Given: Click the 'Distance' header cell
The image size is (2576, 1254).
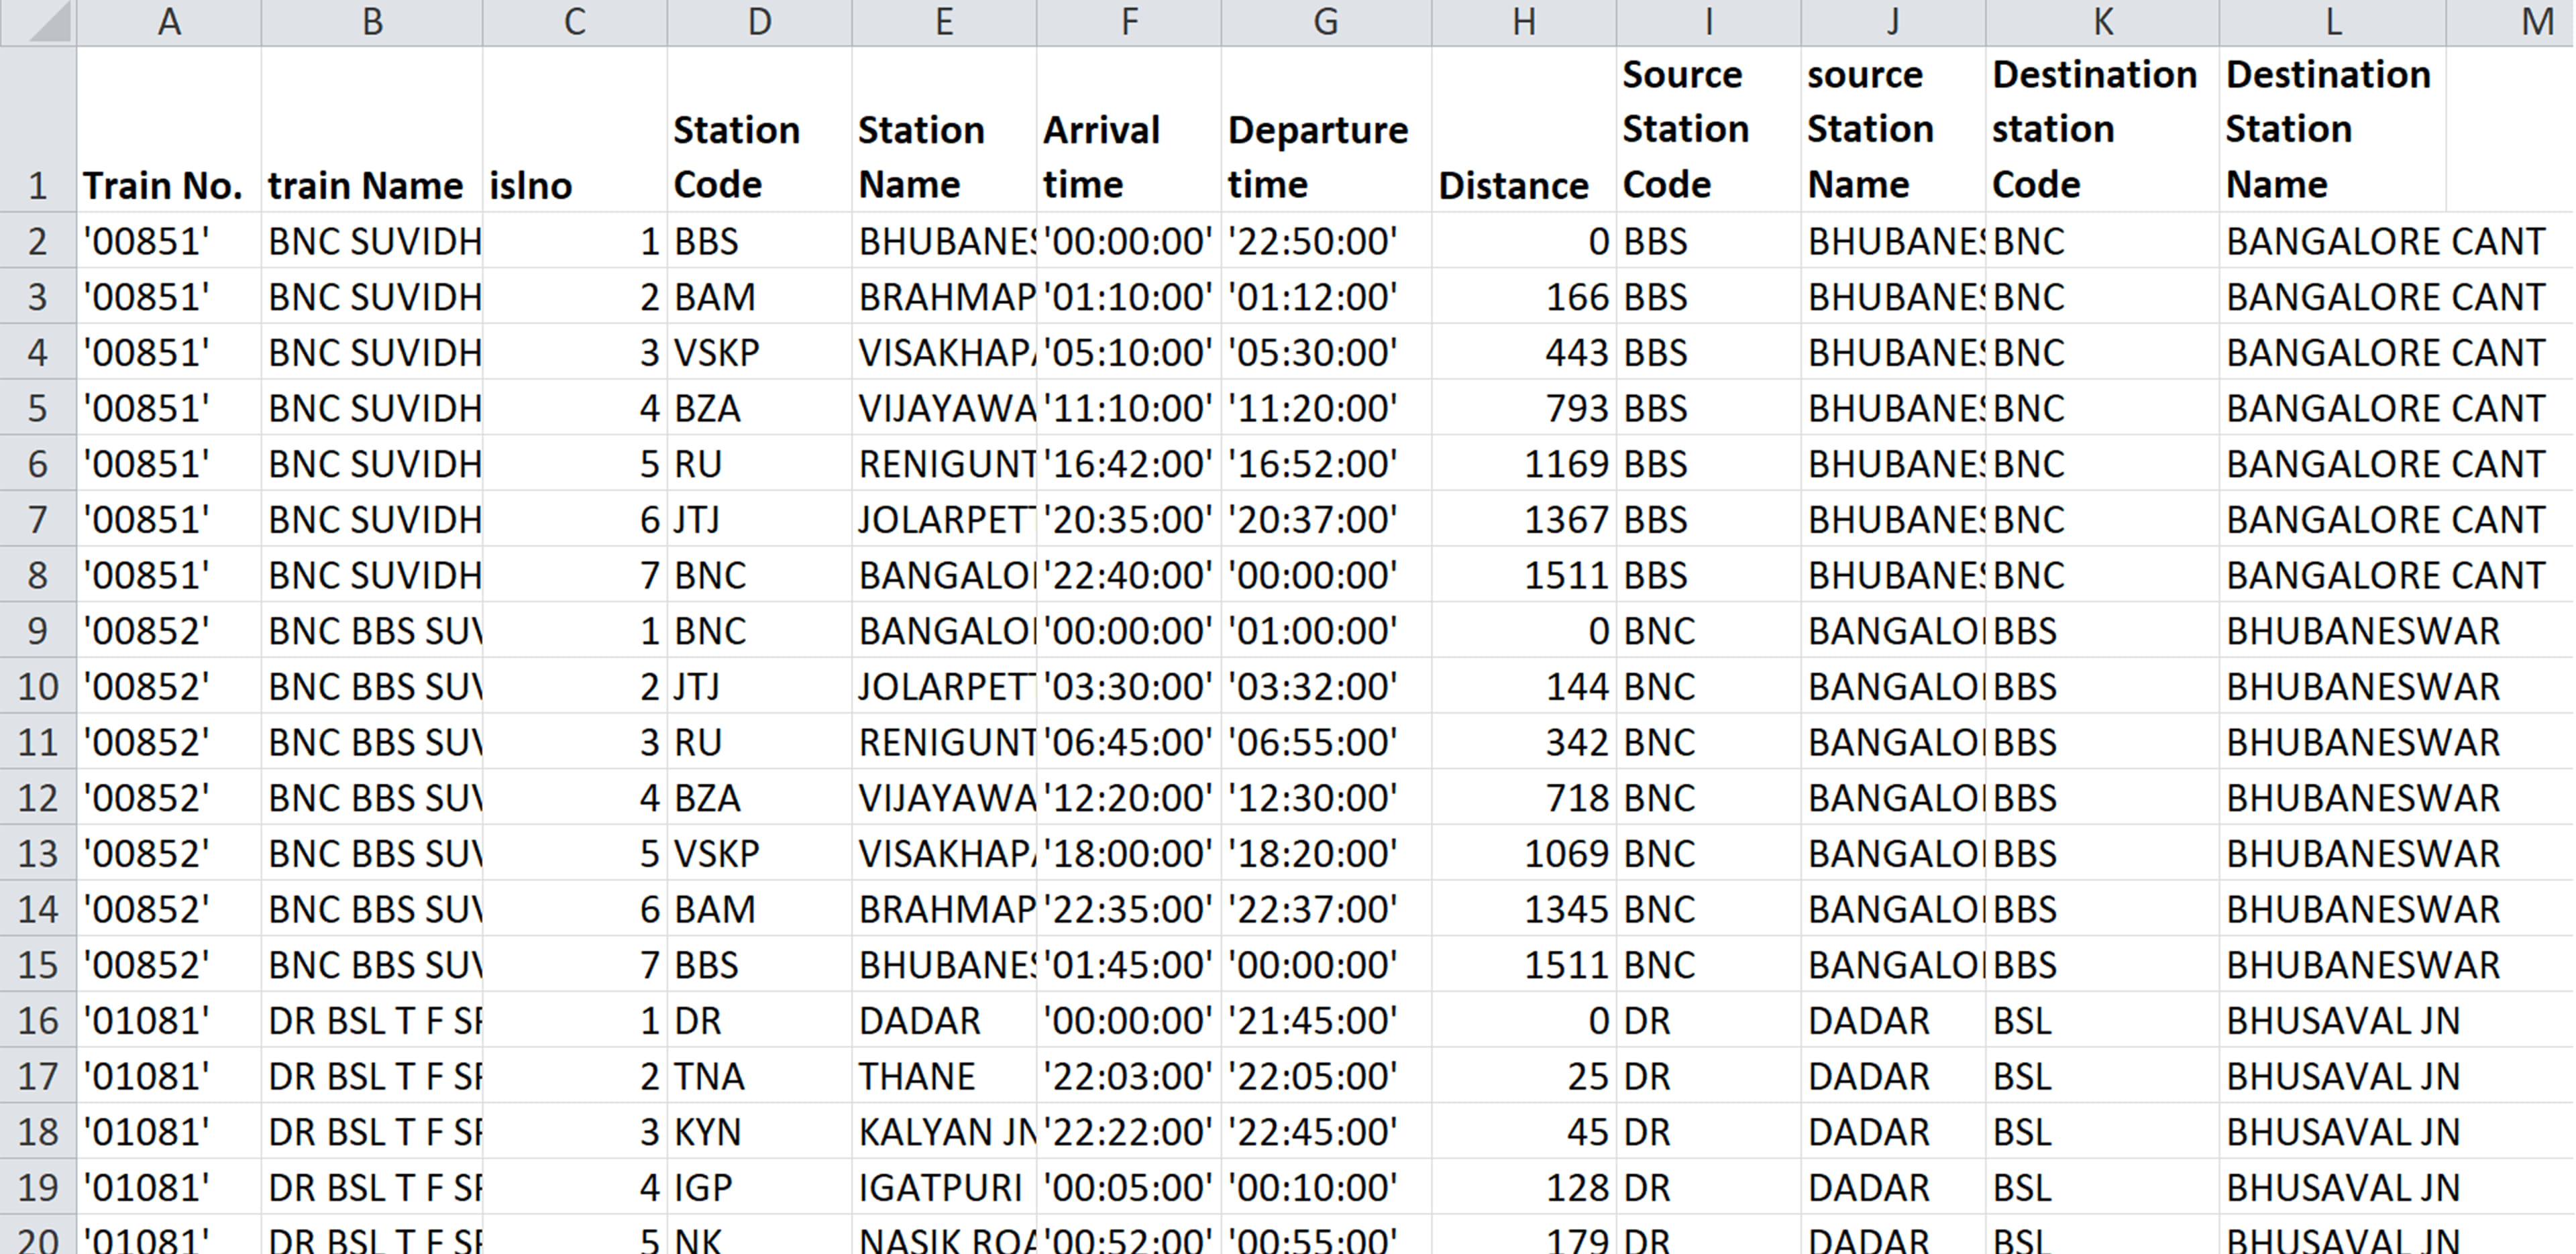Looking at the screenshot, I should click(x=1513, y=186).
